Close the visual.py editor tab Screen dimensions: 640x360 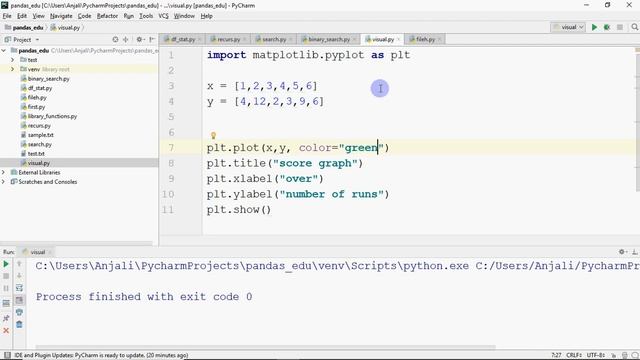(x=398, y=40)
